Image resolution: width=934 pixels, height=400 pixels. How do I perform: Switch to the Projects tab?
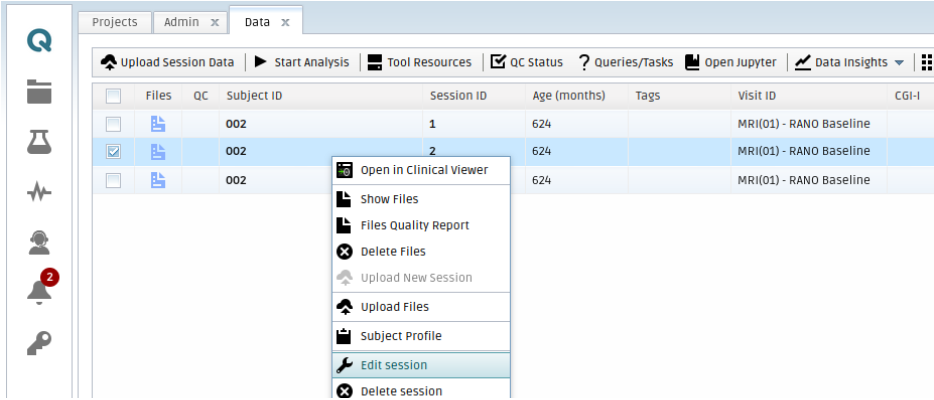114,21
